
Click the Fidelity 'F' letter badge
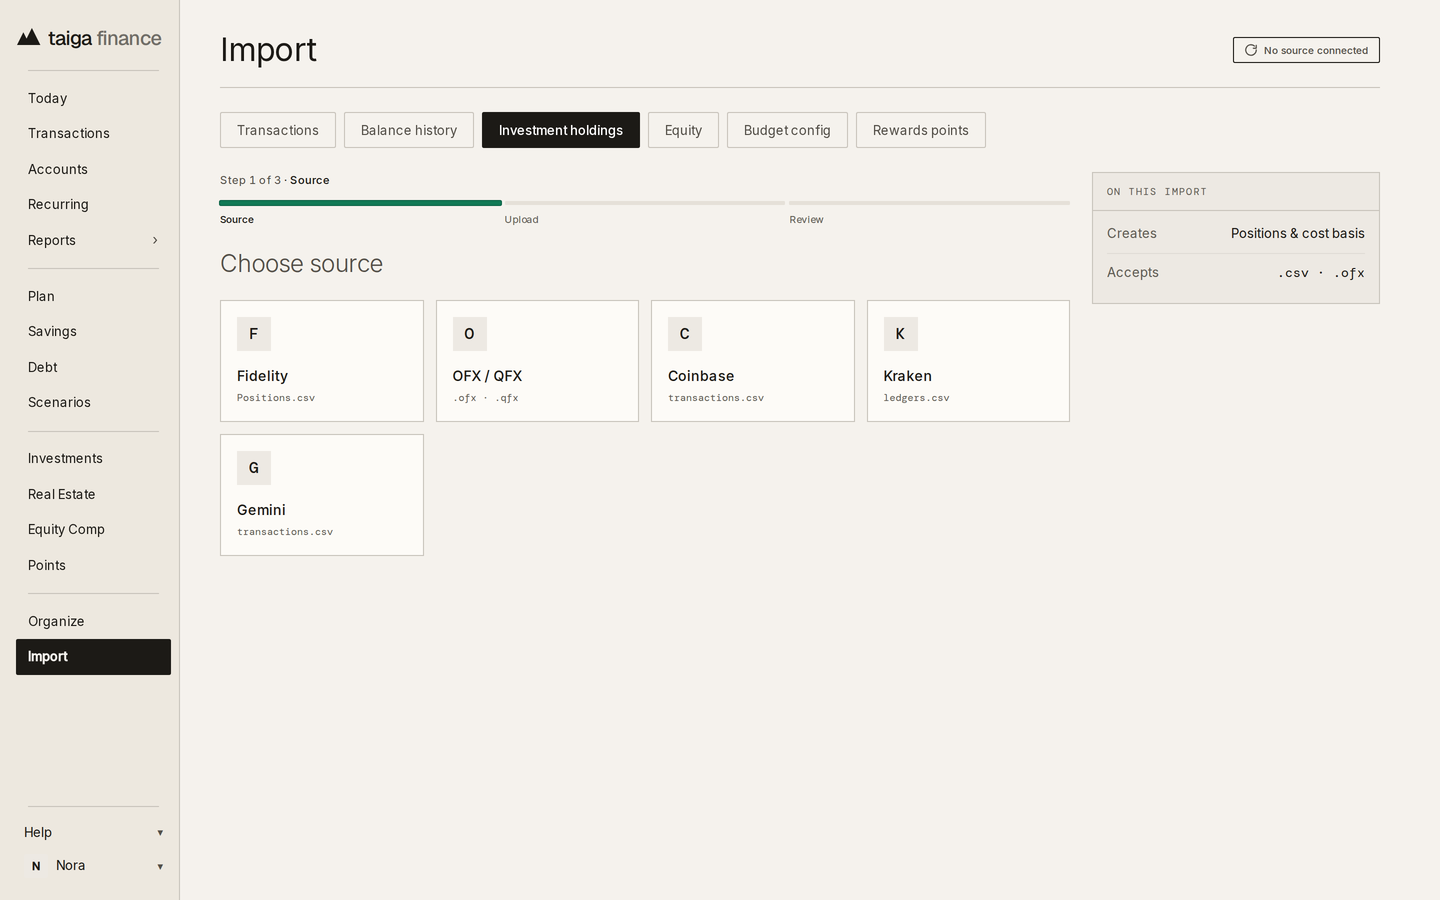click(254, 334)
